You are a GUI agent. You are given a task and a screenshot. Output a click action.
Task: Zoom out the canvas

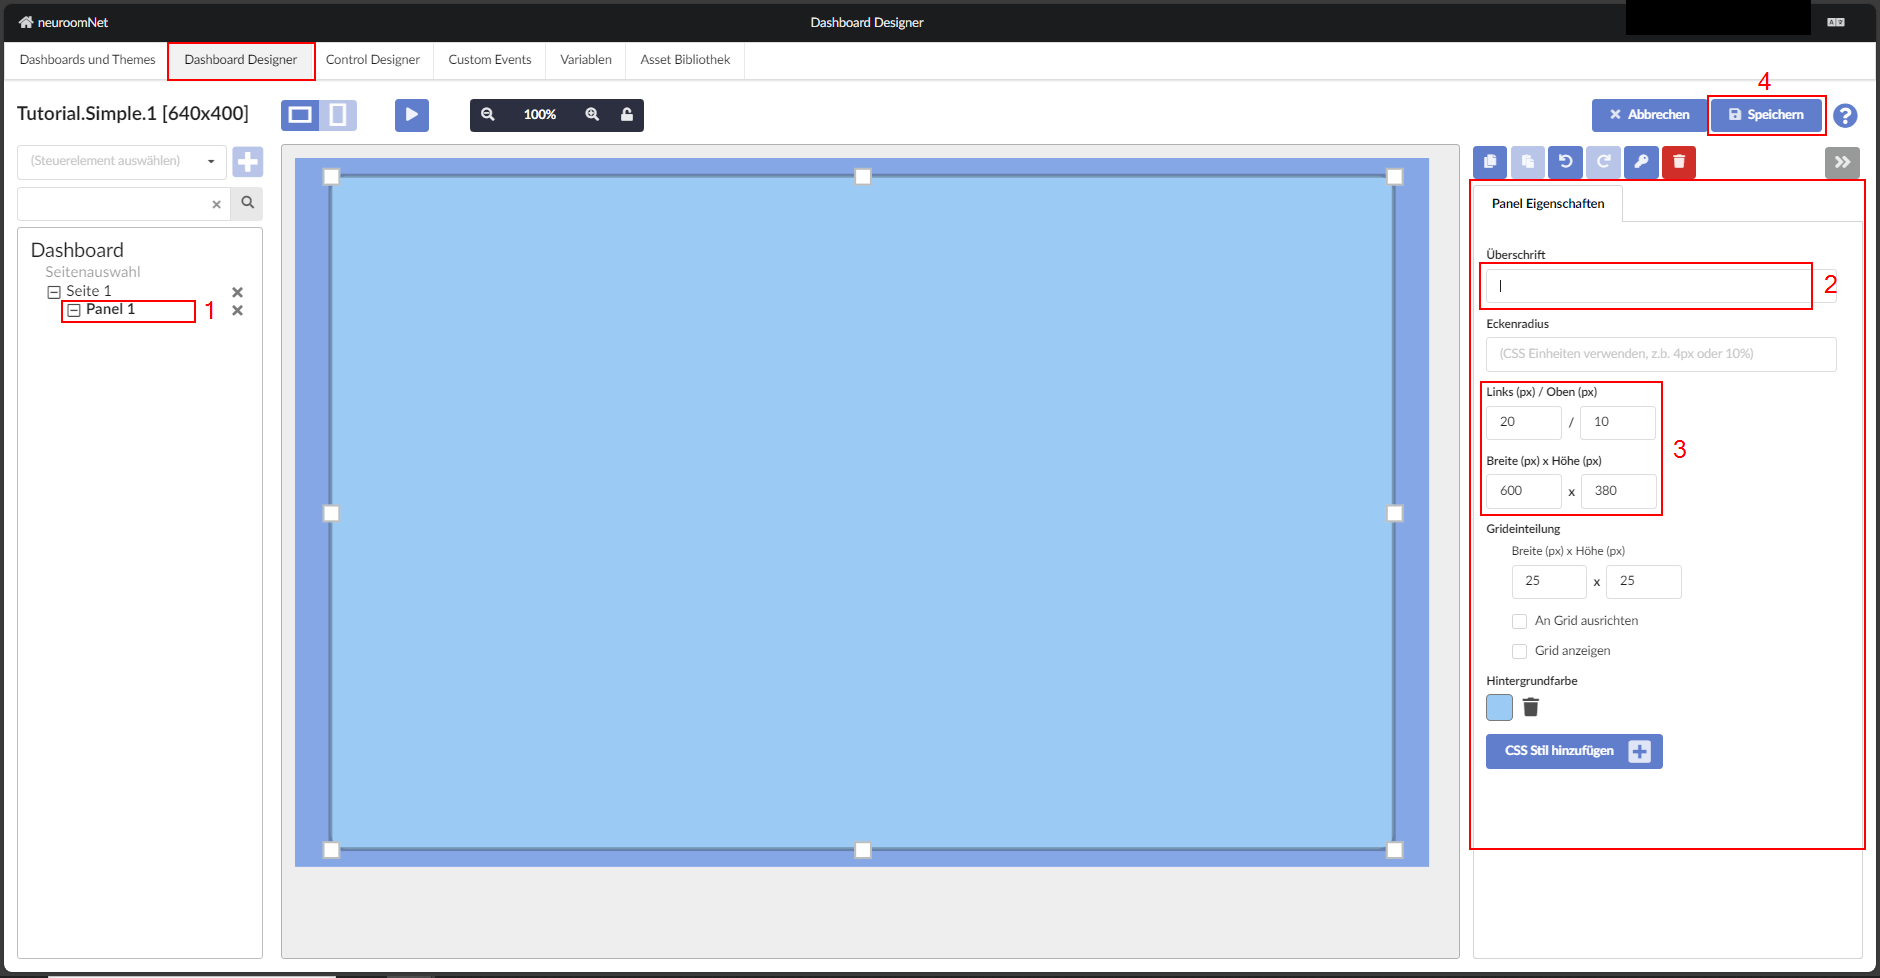point(488,115)
